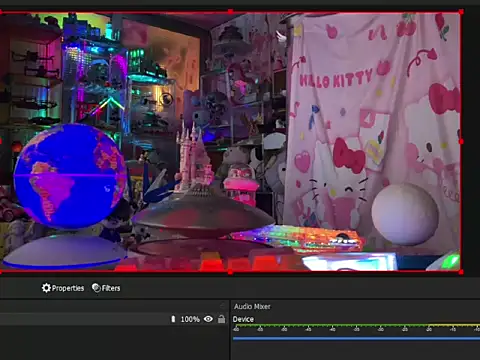Click the Hello Kitty banner in preview

point(373,133)
